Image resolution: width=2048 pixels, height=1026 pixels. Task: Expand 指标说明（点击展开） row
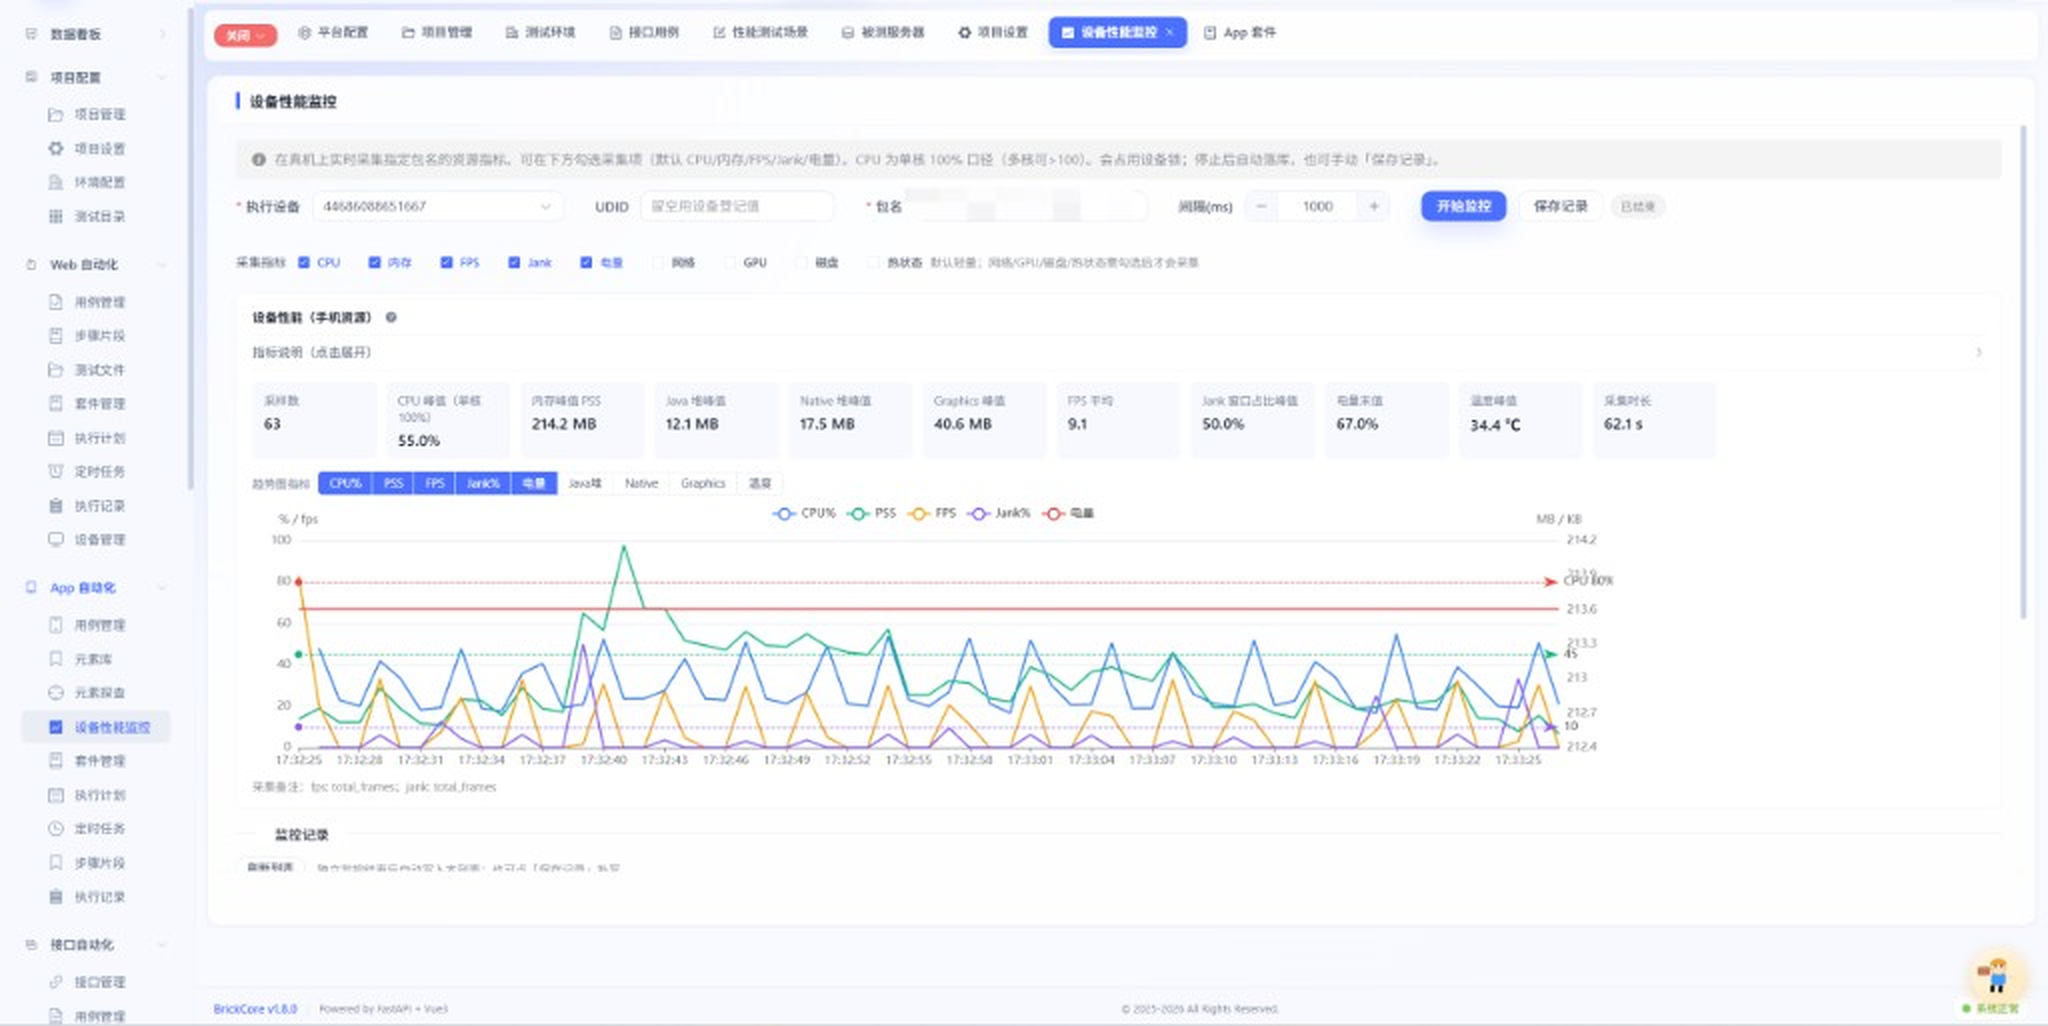pyautogui.click(x=1117, y=353)
